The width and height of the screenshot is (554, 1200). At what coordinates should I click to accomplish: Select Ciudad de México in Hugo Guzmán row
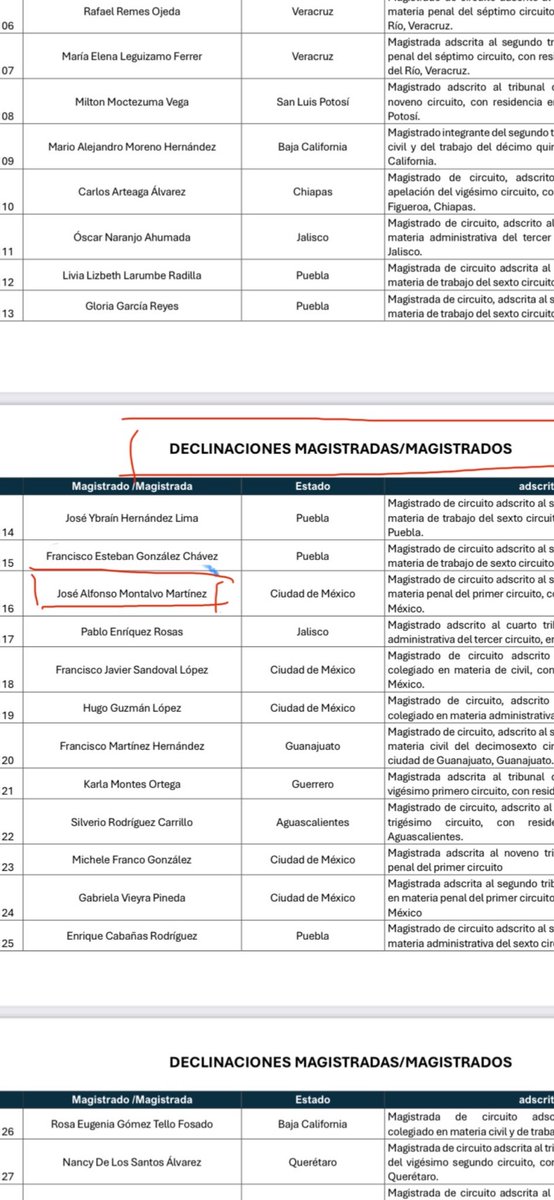click(x=315, y=708)
